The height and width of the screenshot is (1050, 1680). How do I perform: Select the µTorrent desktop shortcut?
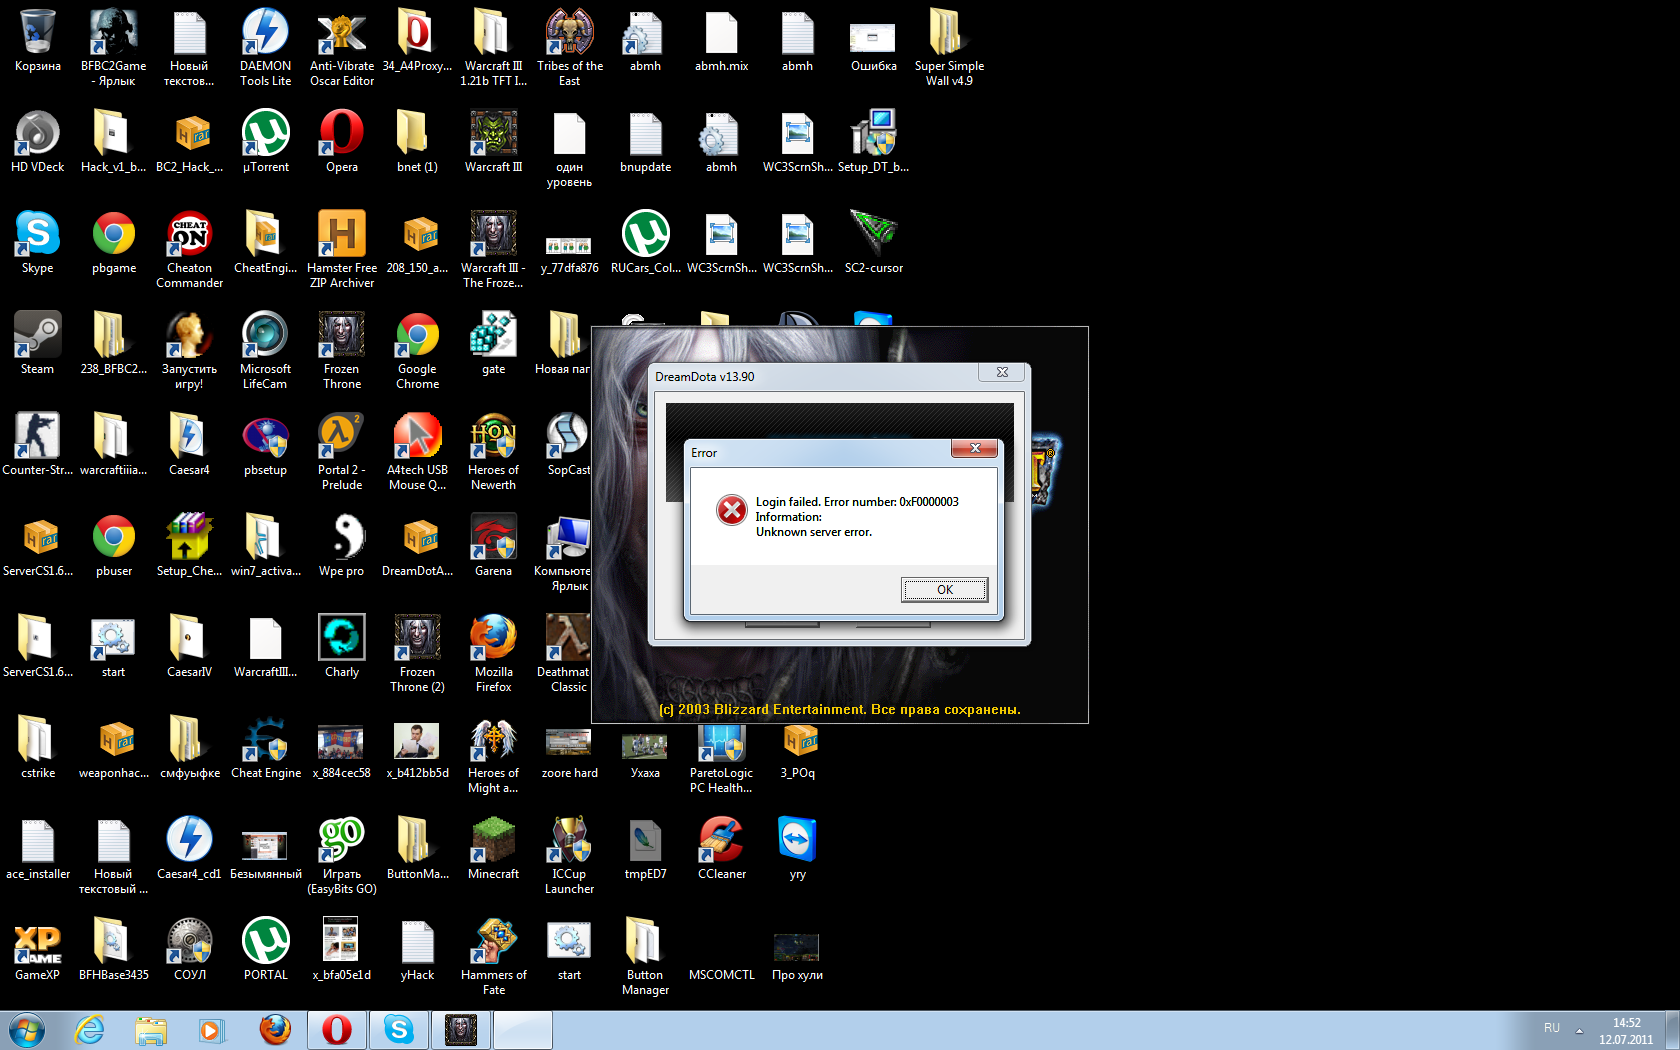[x=265, y=142]
